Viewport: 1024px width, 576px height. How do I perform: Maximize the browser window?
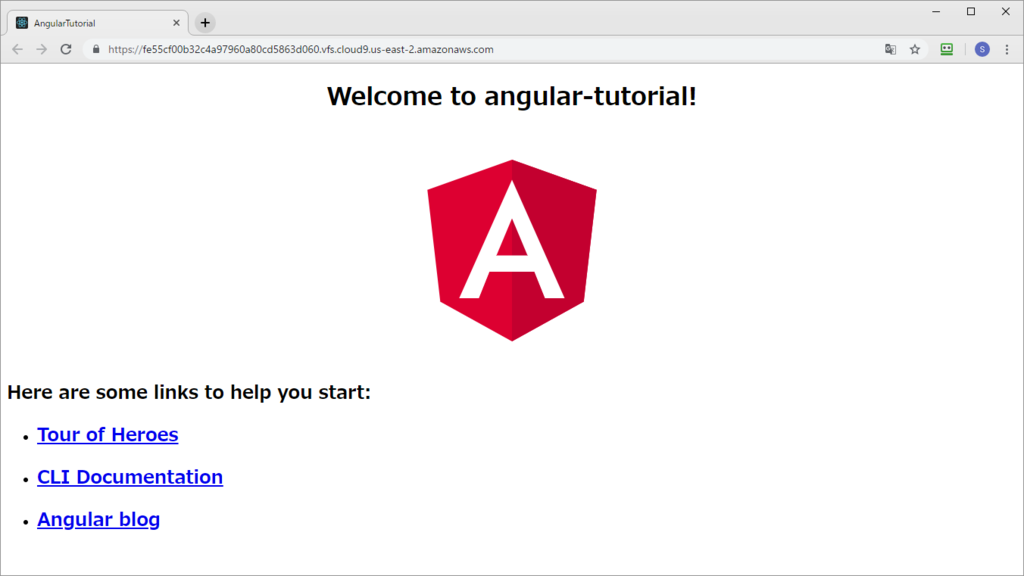click(x=971, y=11)
